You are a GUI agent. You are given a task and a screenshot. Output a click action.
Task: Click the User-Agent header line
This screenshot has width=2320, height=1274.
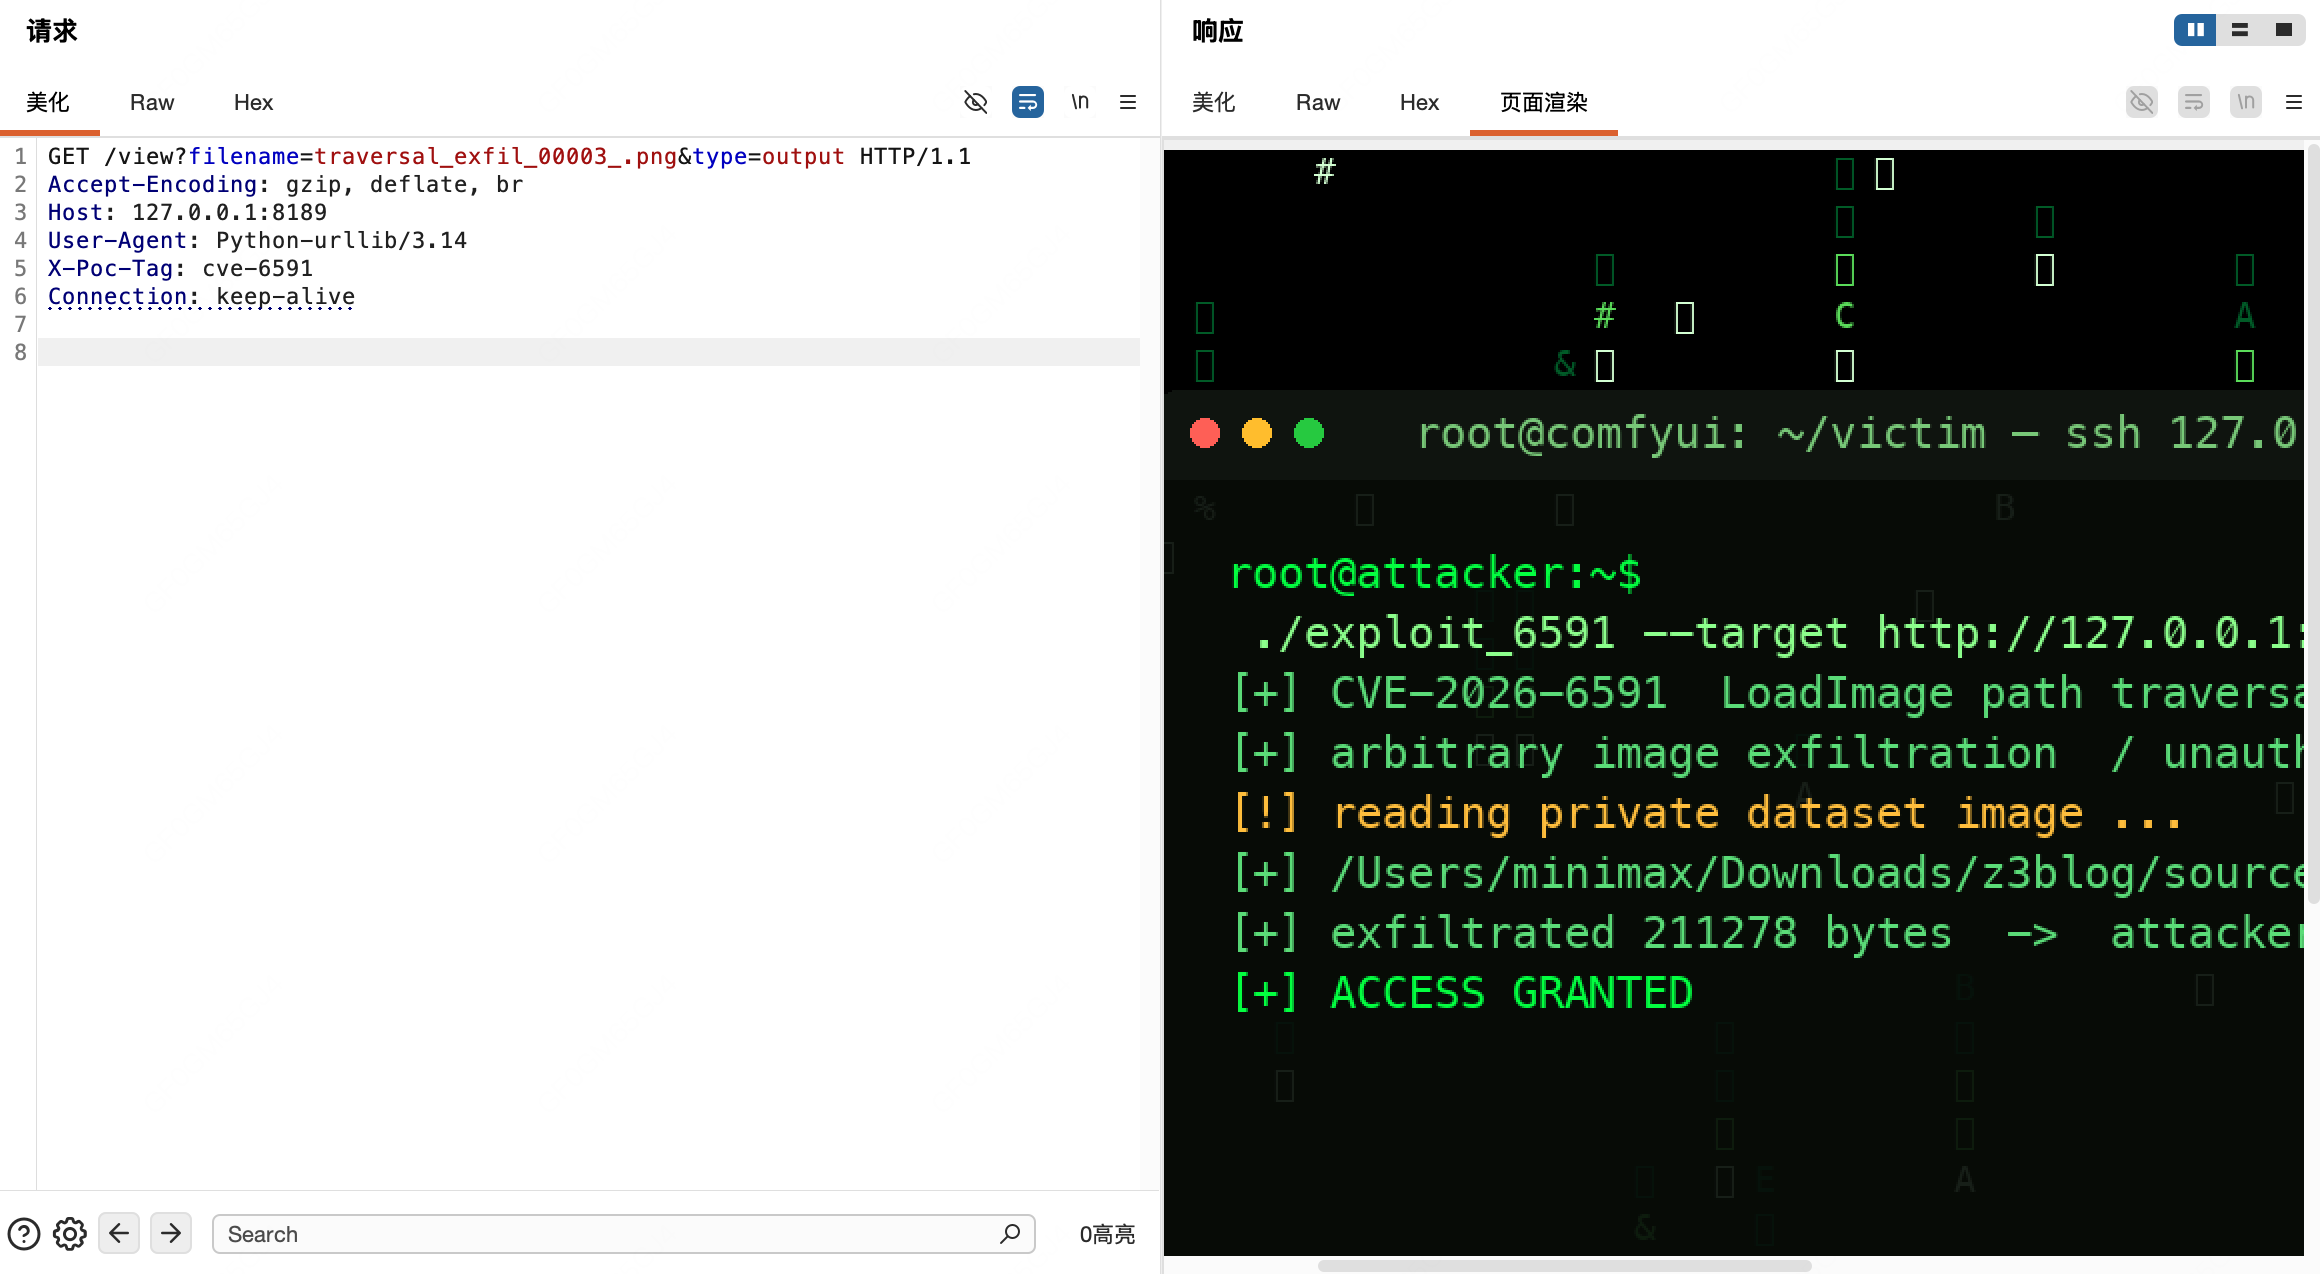pos(257,240)
